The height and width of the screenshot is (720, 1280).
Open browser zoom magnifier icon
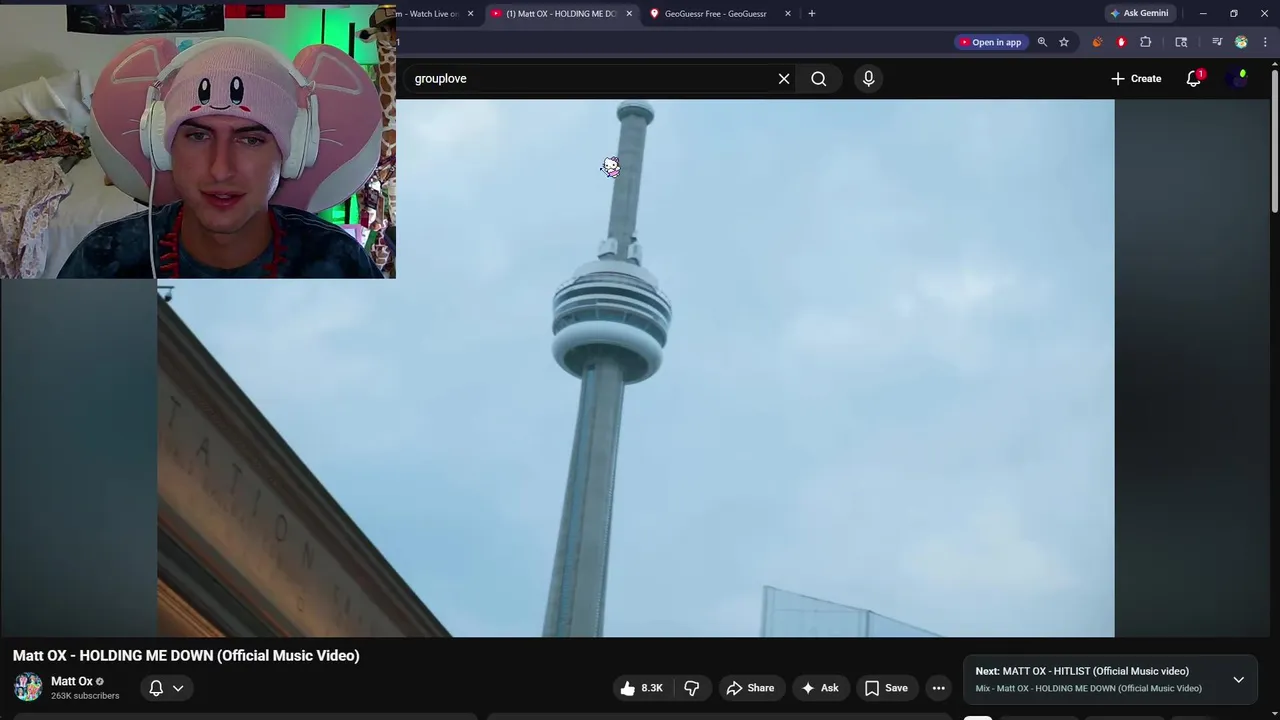tap(1042, 42)
